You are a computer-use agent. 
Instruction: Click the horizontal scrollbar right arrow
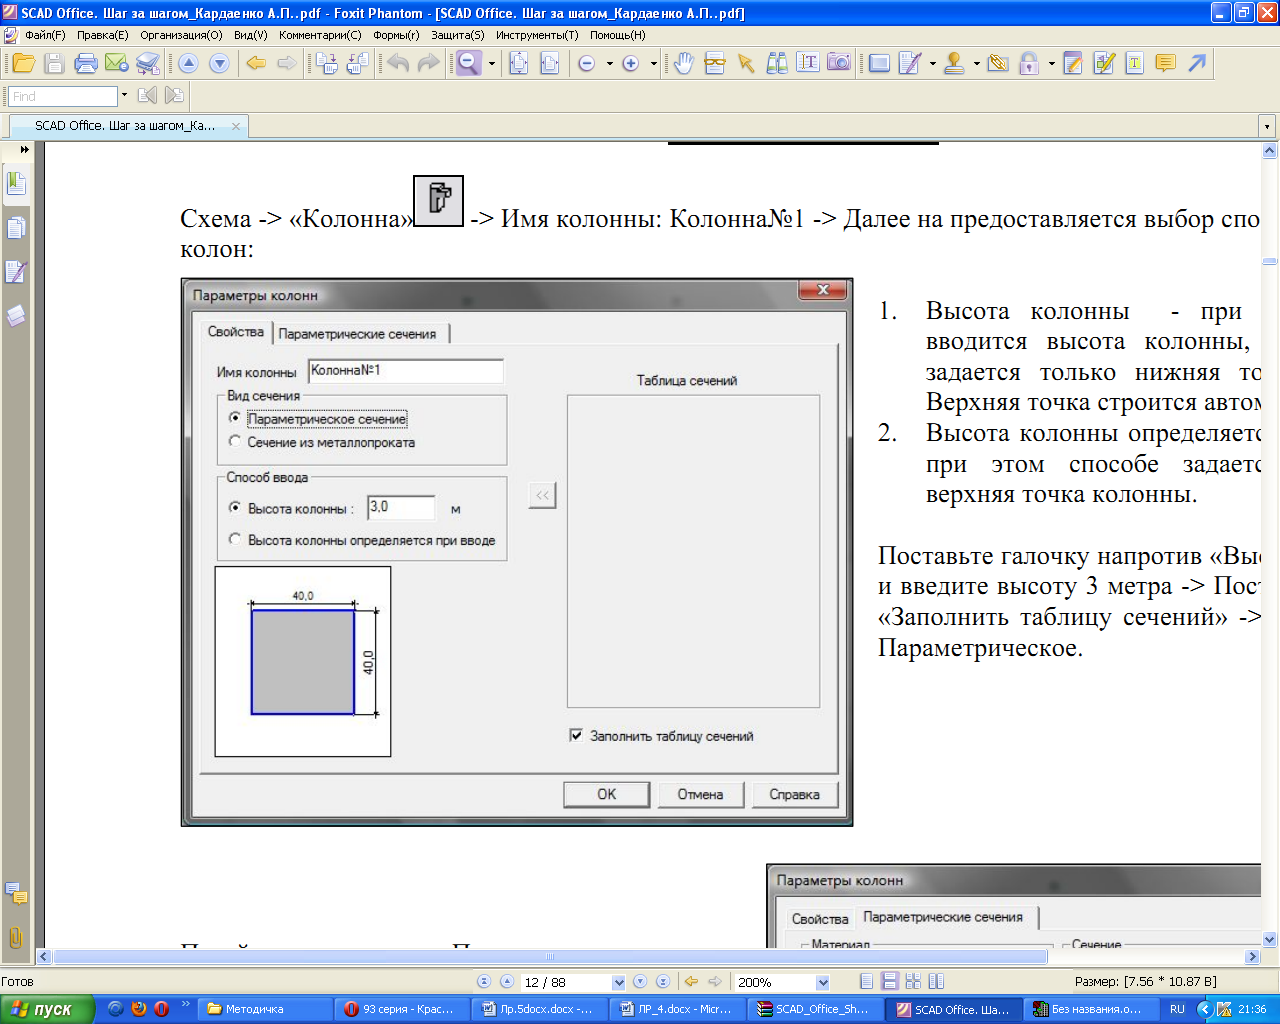coord(1252,957)
